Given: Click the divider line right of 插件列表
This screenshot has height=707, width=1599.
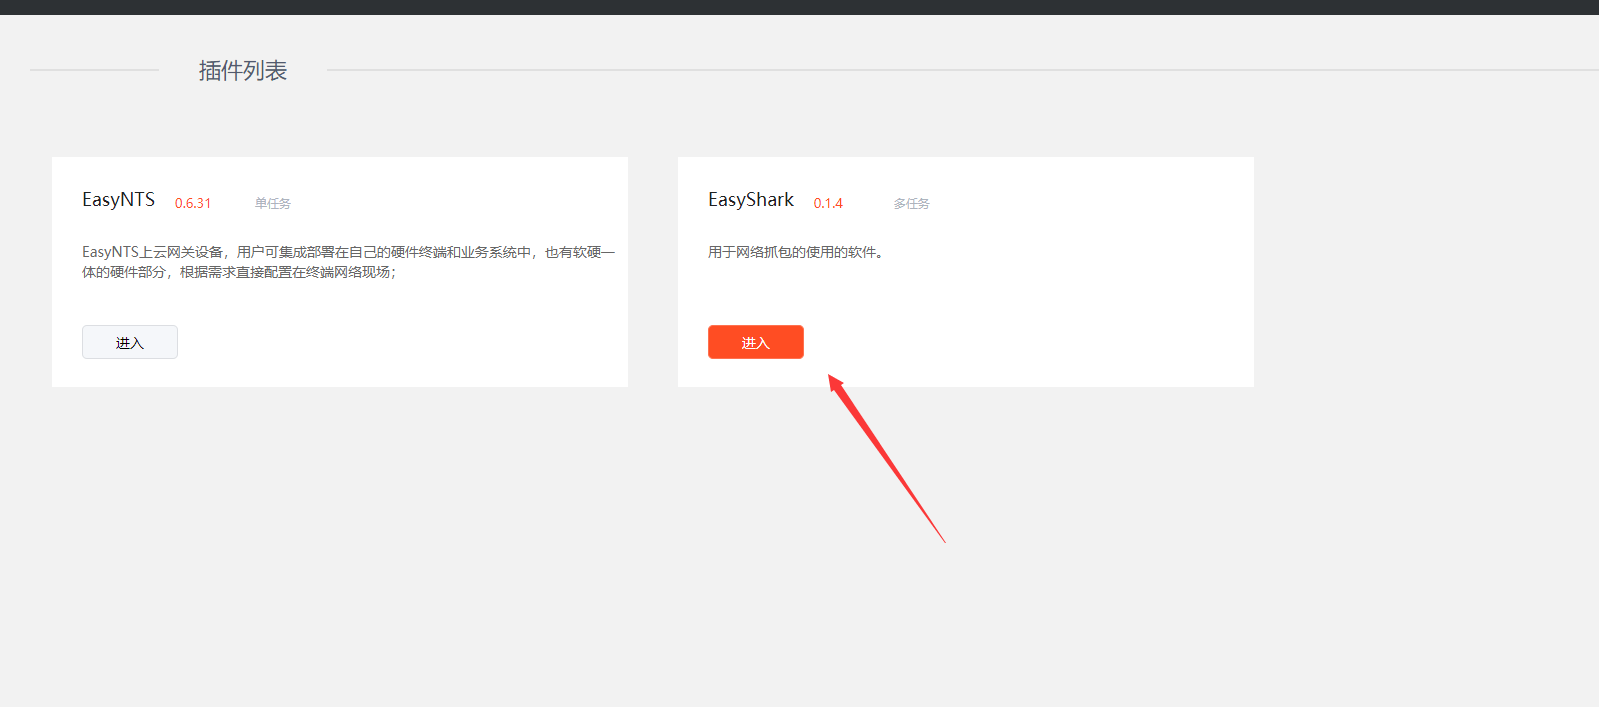Looking at the screenshot, I should [x=900, y=70].
